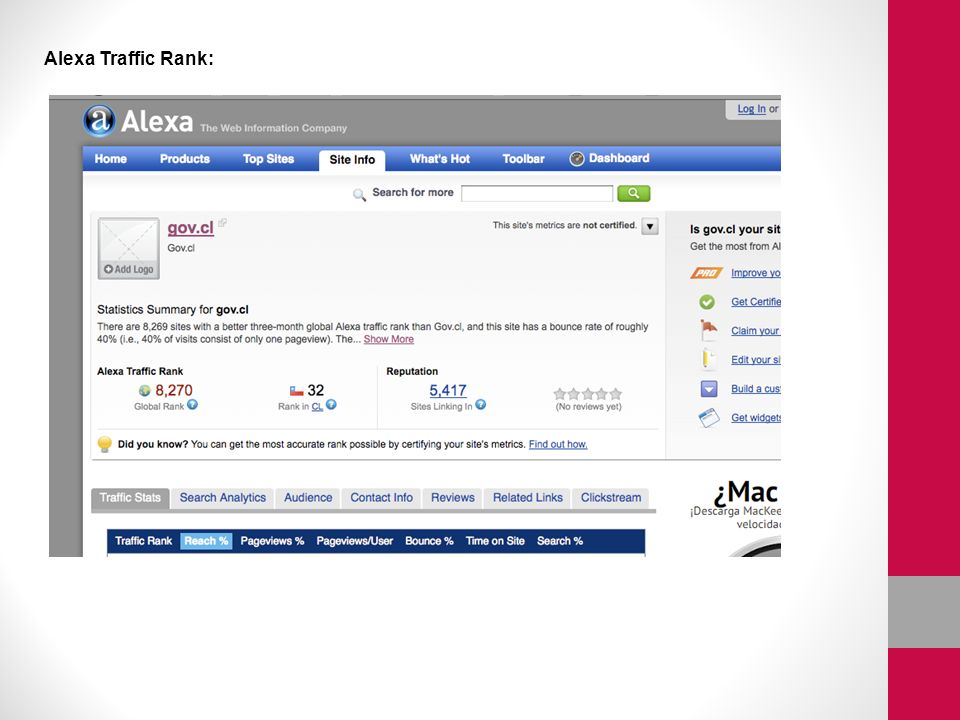Click the Build a custom link
This screenshot has width=960, height=720.
(756, 389)
